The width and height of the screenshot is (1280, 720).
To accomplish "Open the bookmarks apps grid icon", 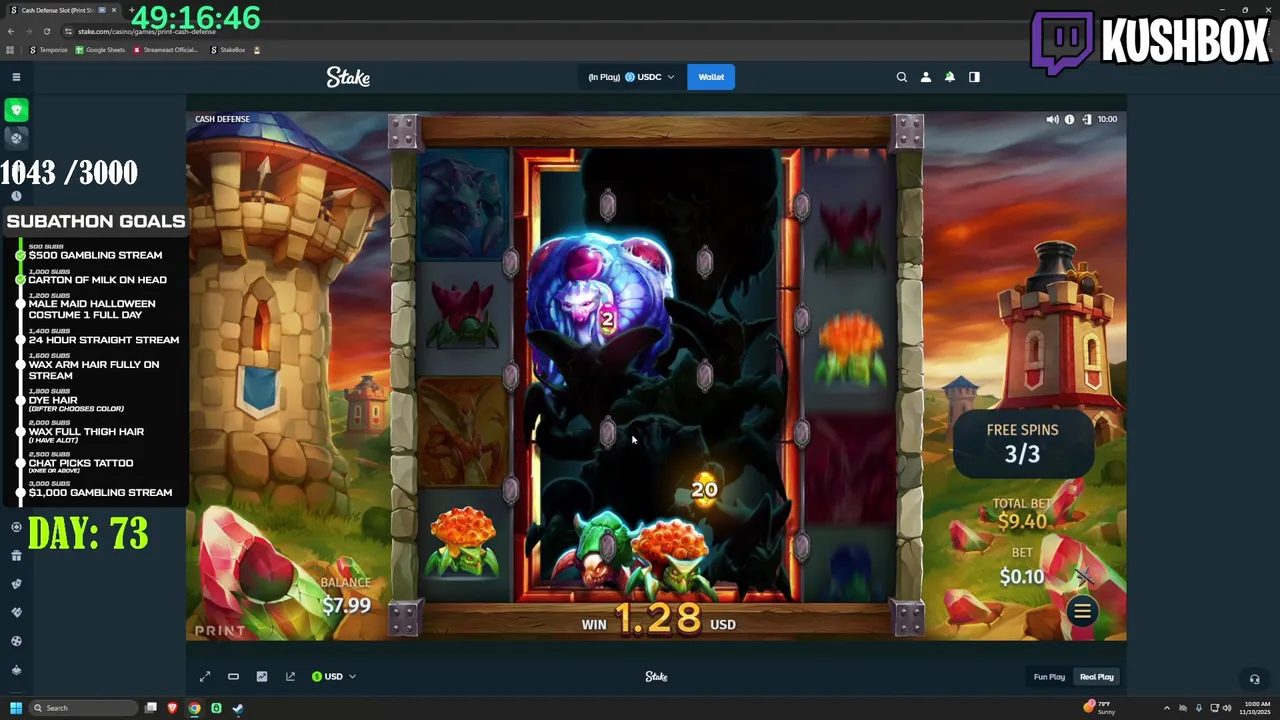I will [11, 50].
